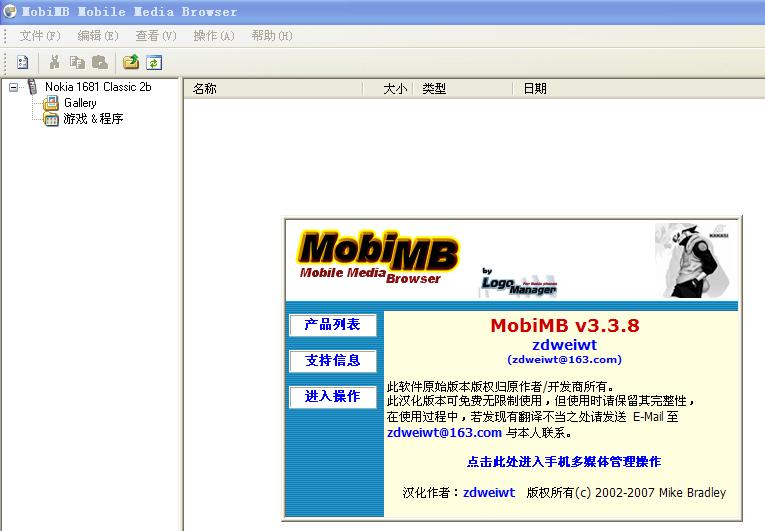Image resolution: width=765 pixels, height=531 pixels.
Task: Click the Paste toolbar icon
Action: point(100,62)
